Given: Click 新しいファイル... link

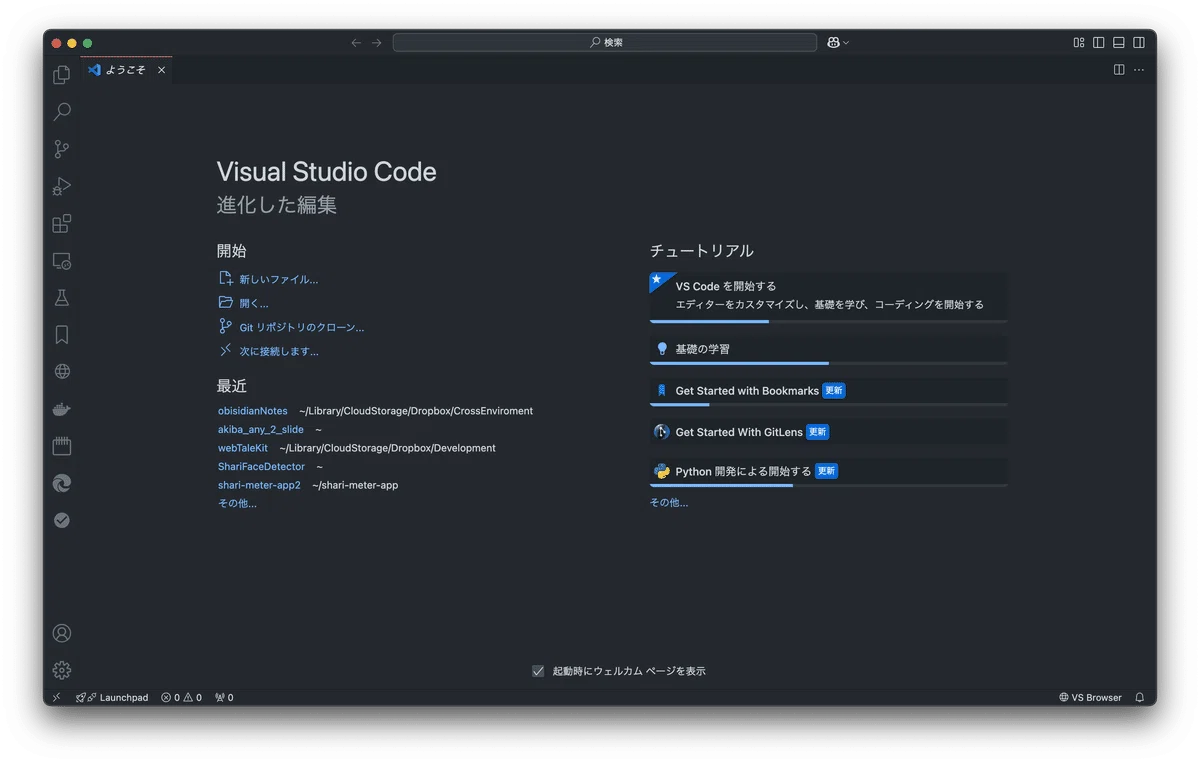Looking at the screenshot, I should pyautogui.click(x=268, y=279).
